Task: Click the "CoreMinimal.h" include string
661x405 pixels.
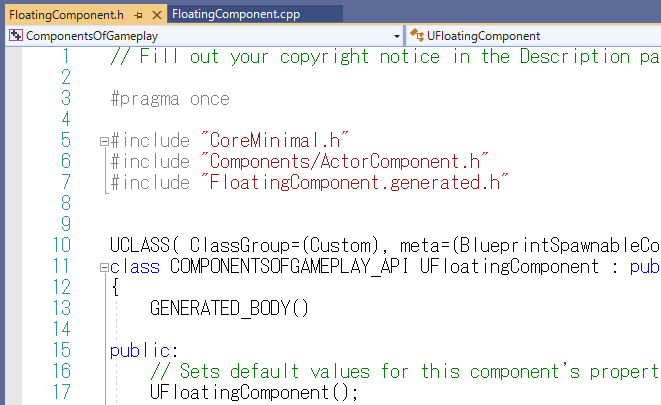Action: pos(275,140)
